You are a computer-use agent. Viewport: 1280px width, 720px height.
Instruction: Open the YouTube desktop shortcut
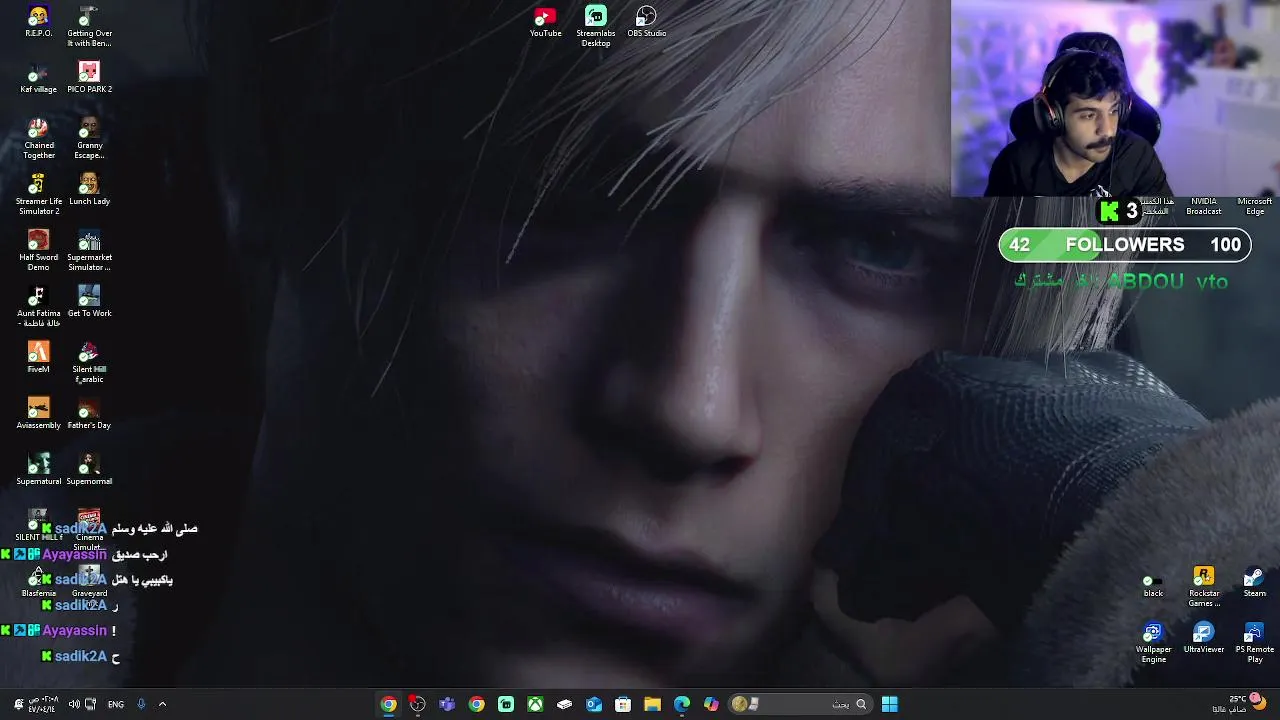(x=545, y=22)
